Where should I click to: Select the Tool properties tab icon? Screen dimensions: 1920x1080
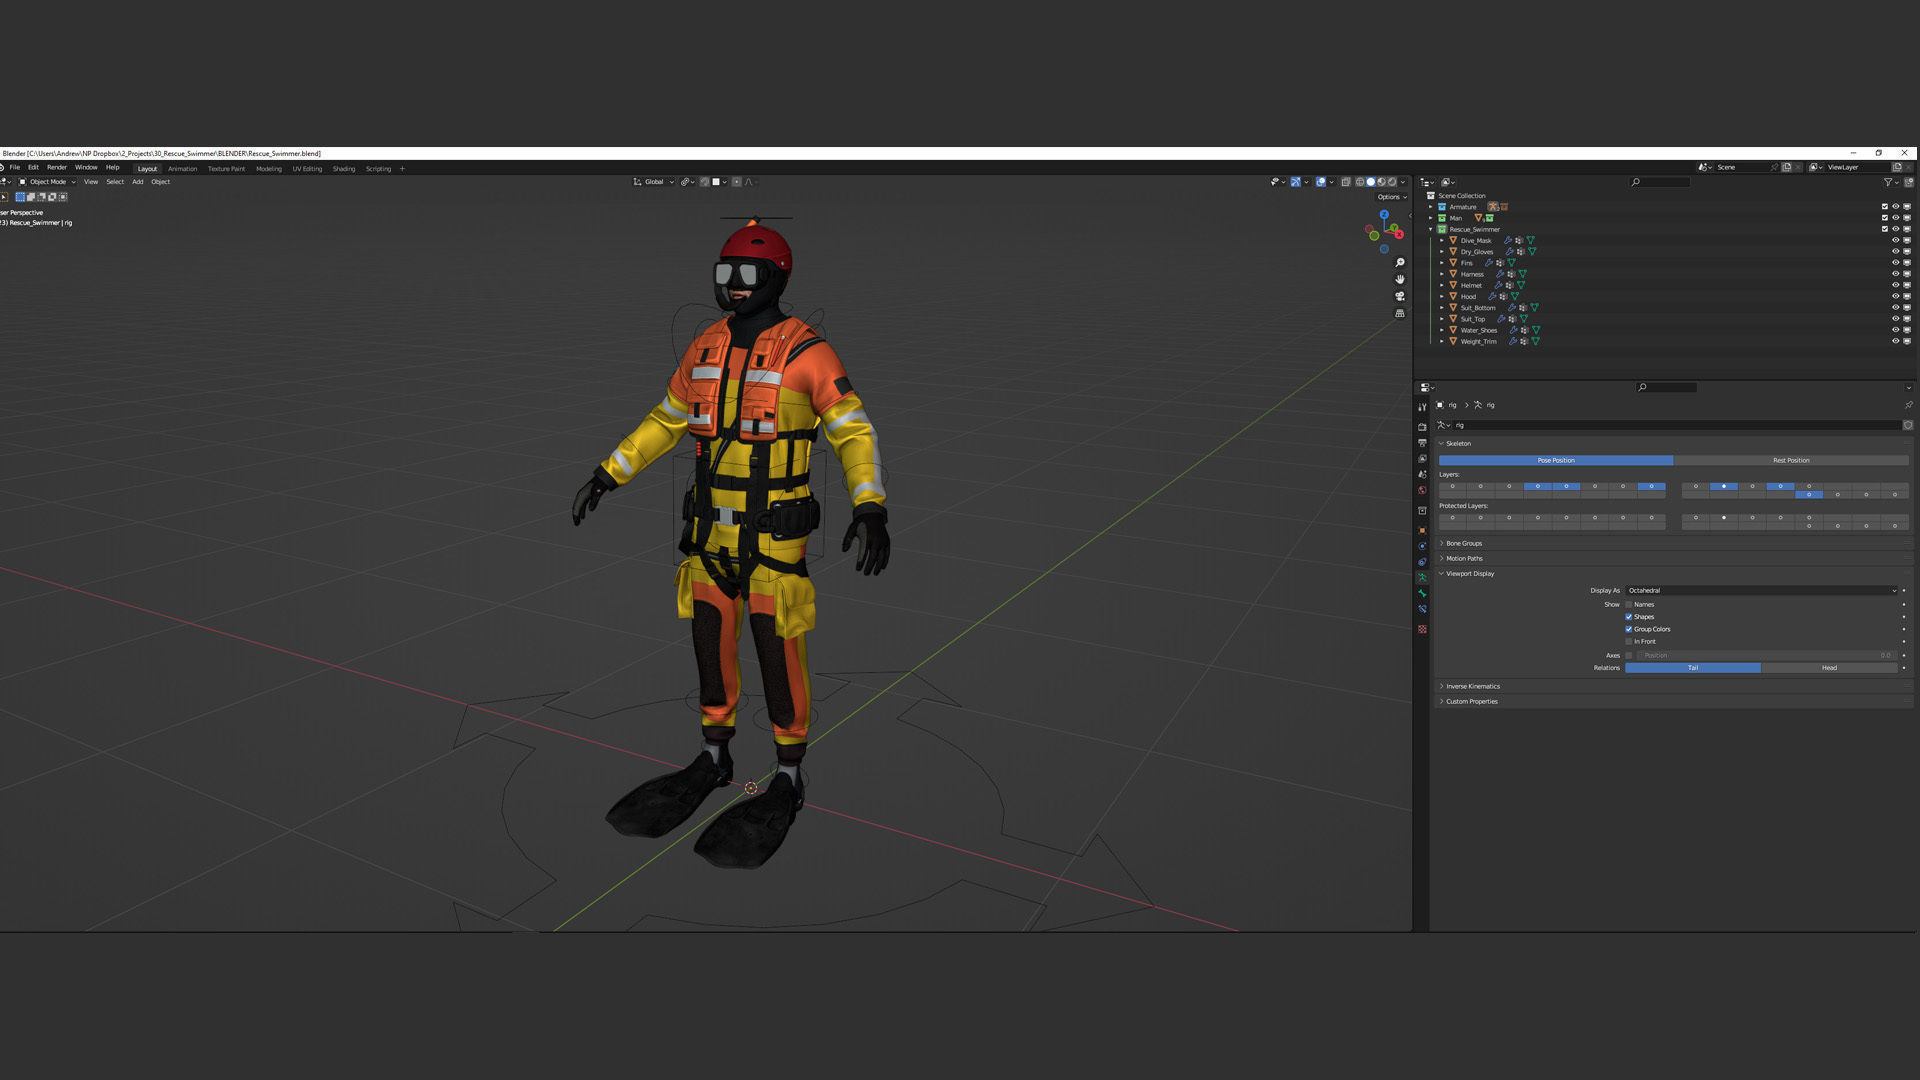pyautogui.click(x=1422, y=407)
